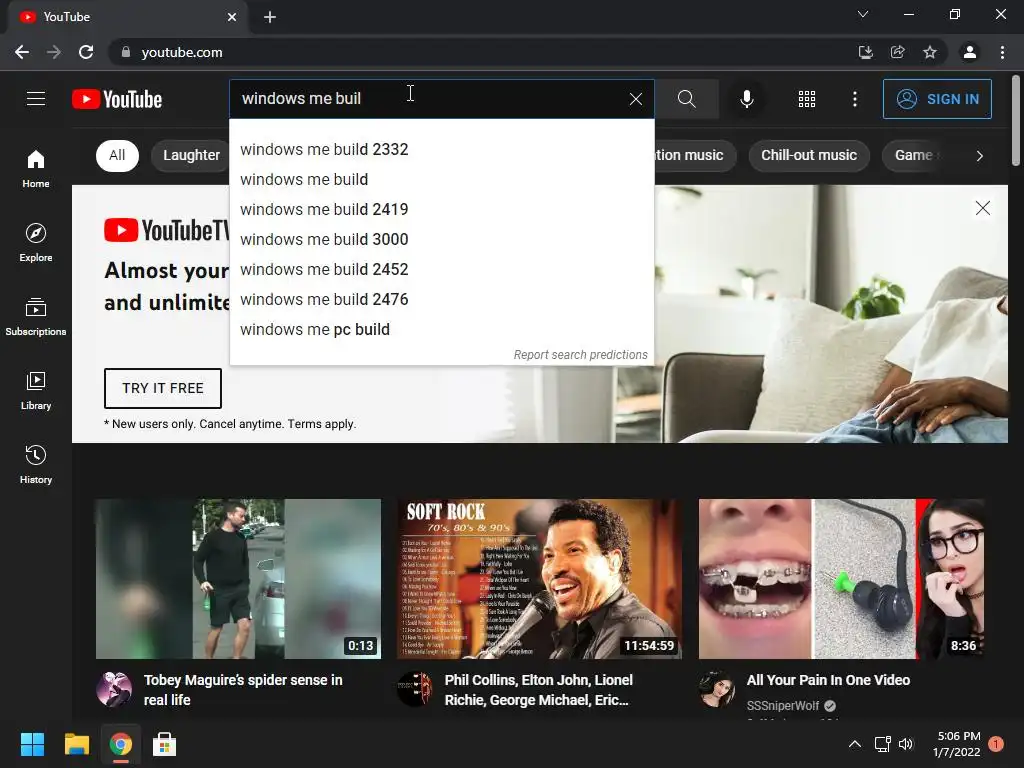Open the YouTube hamburger guide menu

[36, 99]
